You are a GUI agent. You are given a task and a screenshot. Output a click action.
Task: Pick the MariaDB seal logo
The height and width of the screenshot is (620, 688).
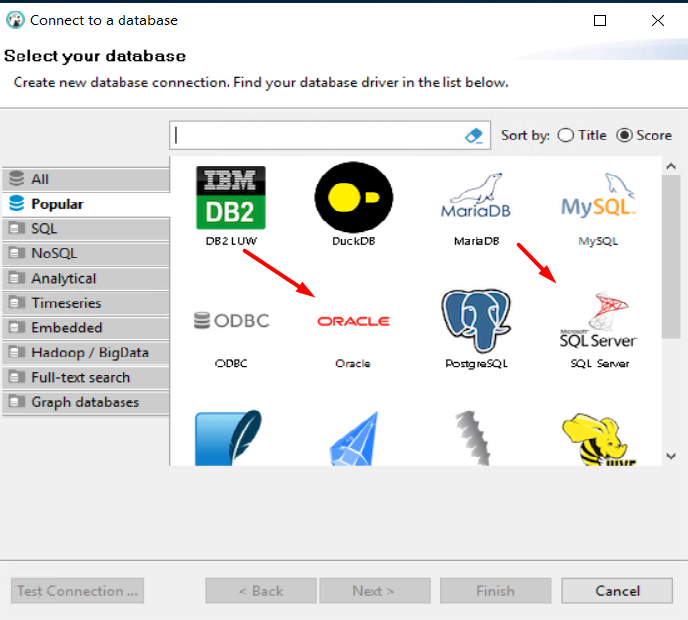(x=476, y=197)
